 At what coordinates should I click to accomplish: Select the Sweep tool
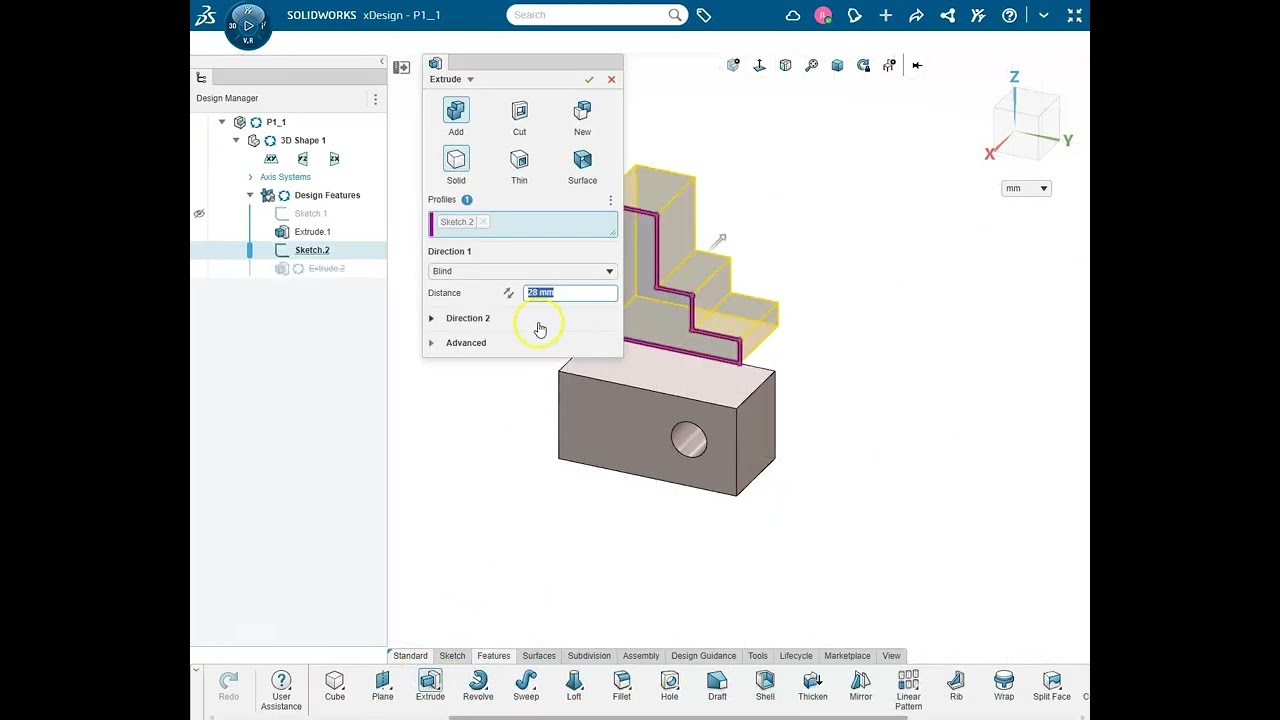point(526,686)
